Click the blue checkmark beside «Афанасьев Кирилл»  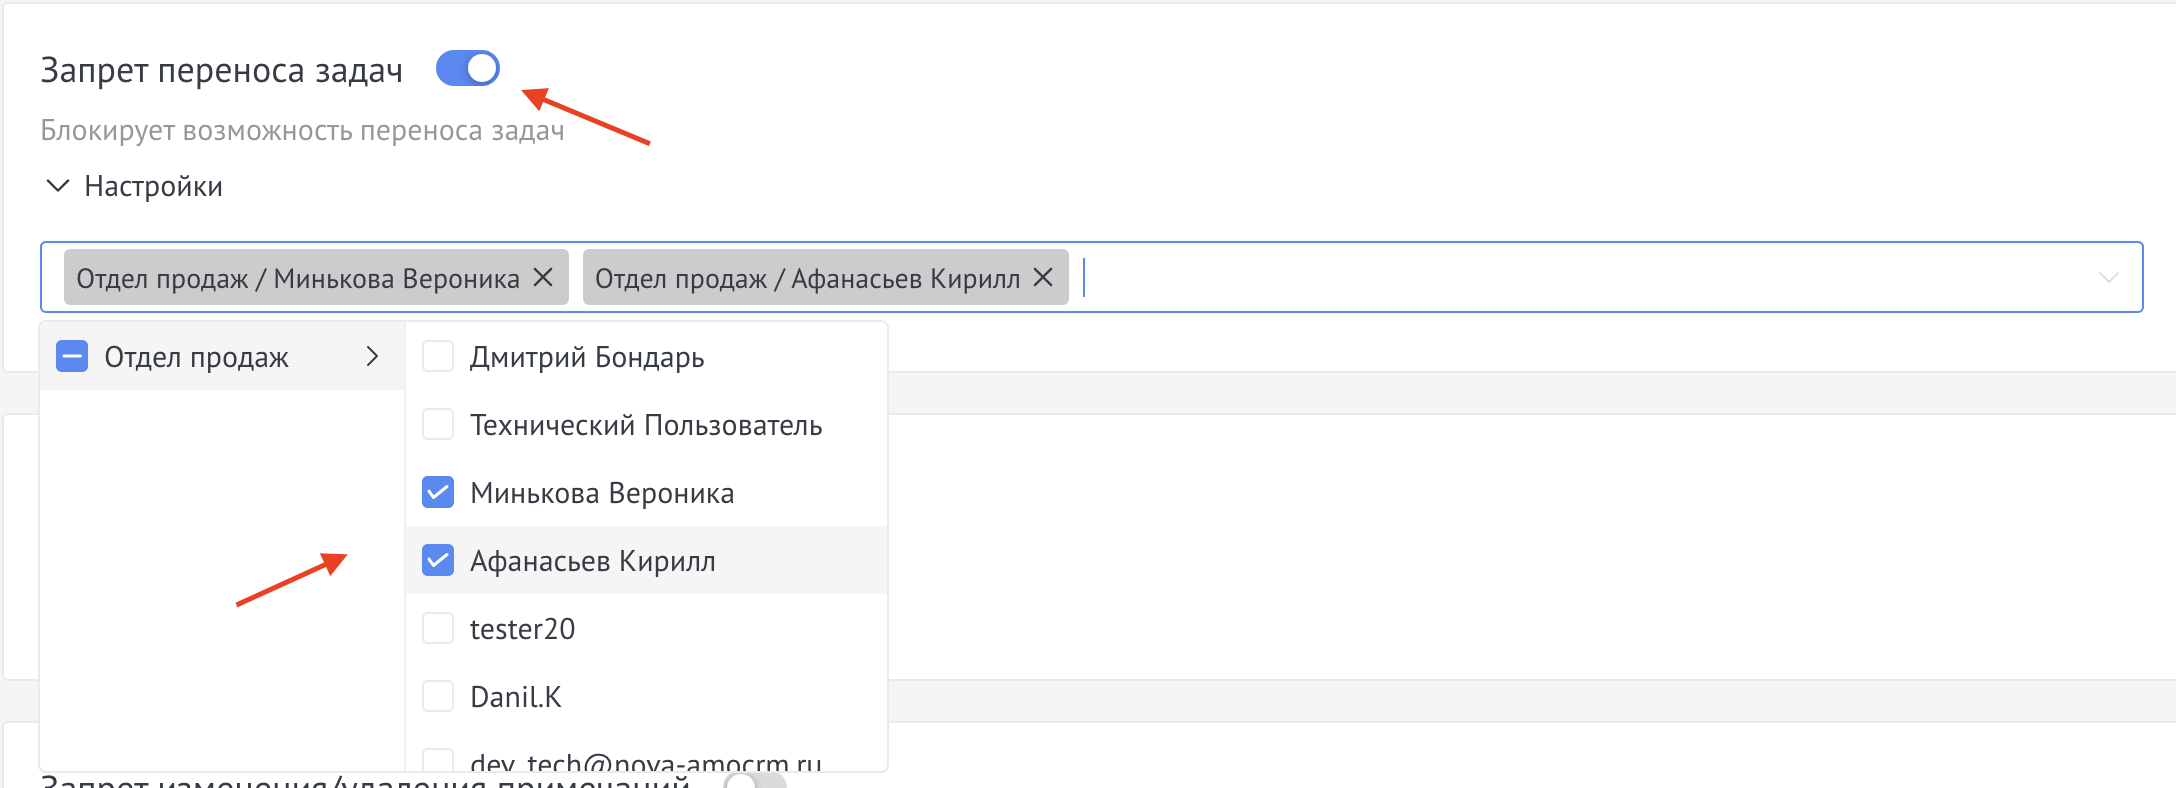[x=437, y=560]
